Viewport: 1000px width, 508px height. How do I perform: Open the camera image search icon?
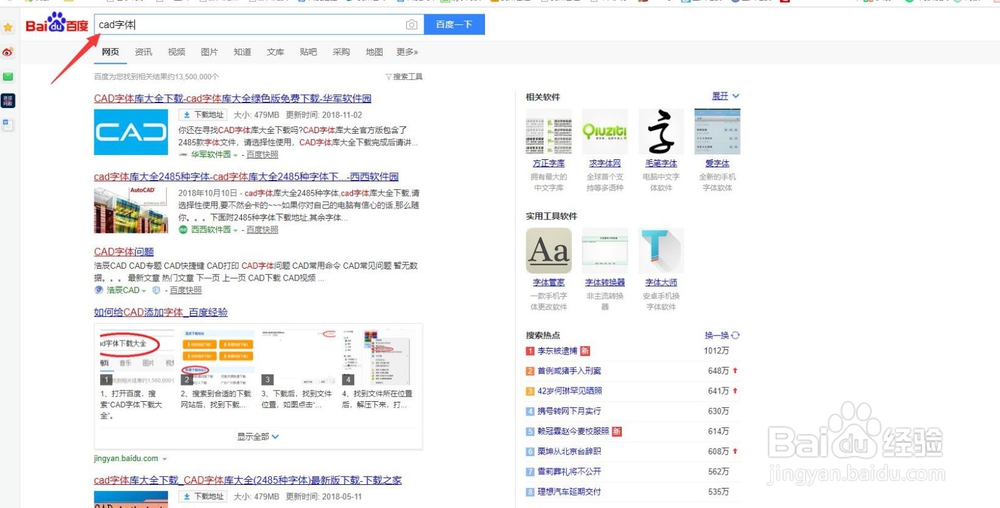click(x=412, y=25)
